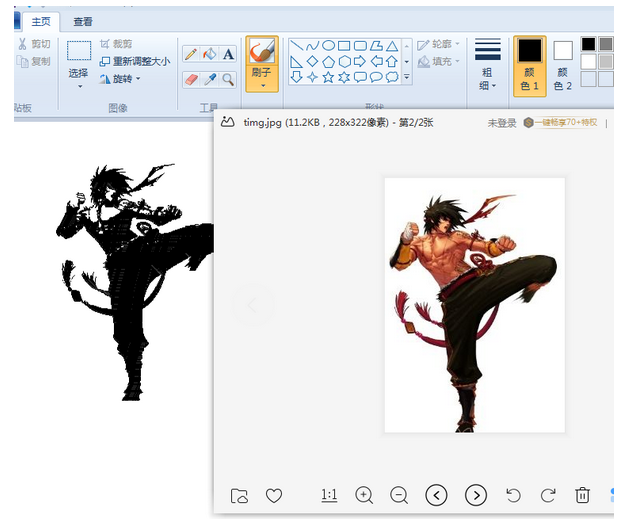This screenshot has width=622, height=520.
Task: Open the line thickness dropdown
Action: pos(488,64)
